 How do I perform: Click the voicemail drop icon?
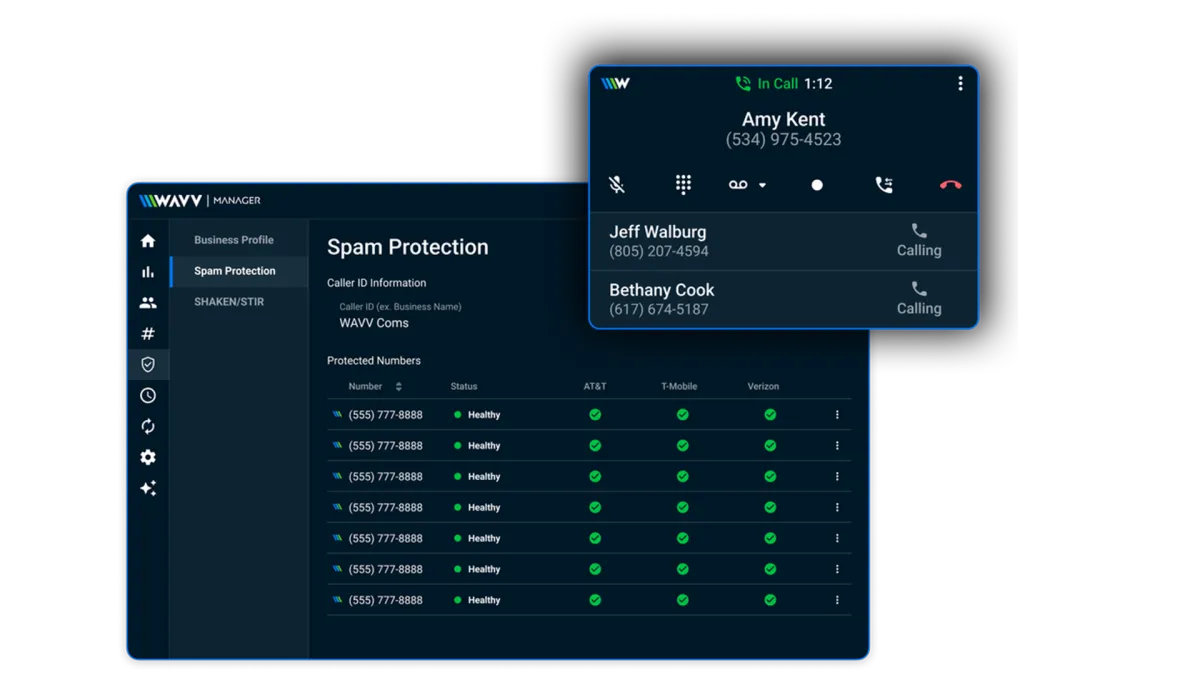tap(738, 185)
